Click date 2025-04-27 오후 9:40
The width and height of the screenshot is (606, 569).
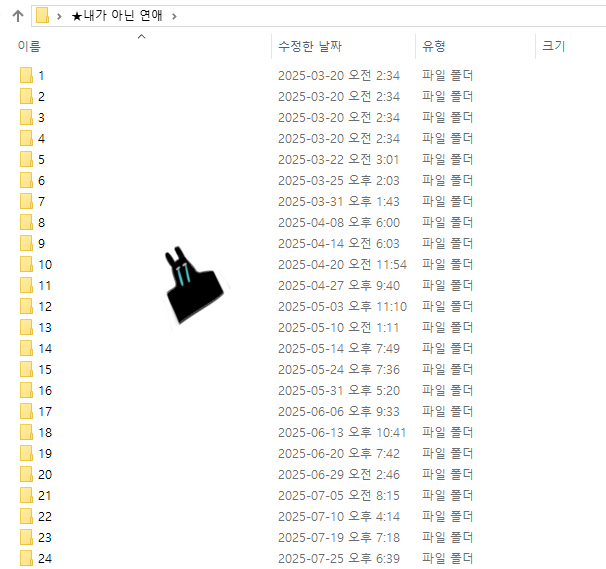[x=339, y=285]
